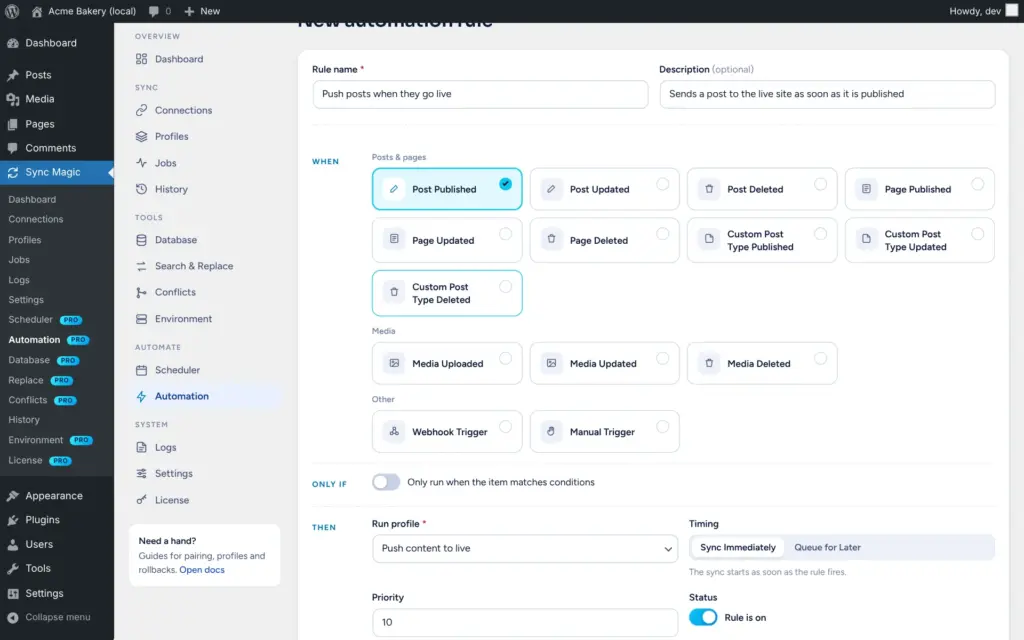Viewport: 1024px width, 640px height.
Task: Select the Media Updated trigger card
Action: (x=604, y=363)
